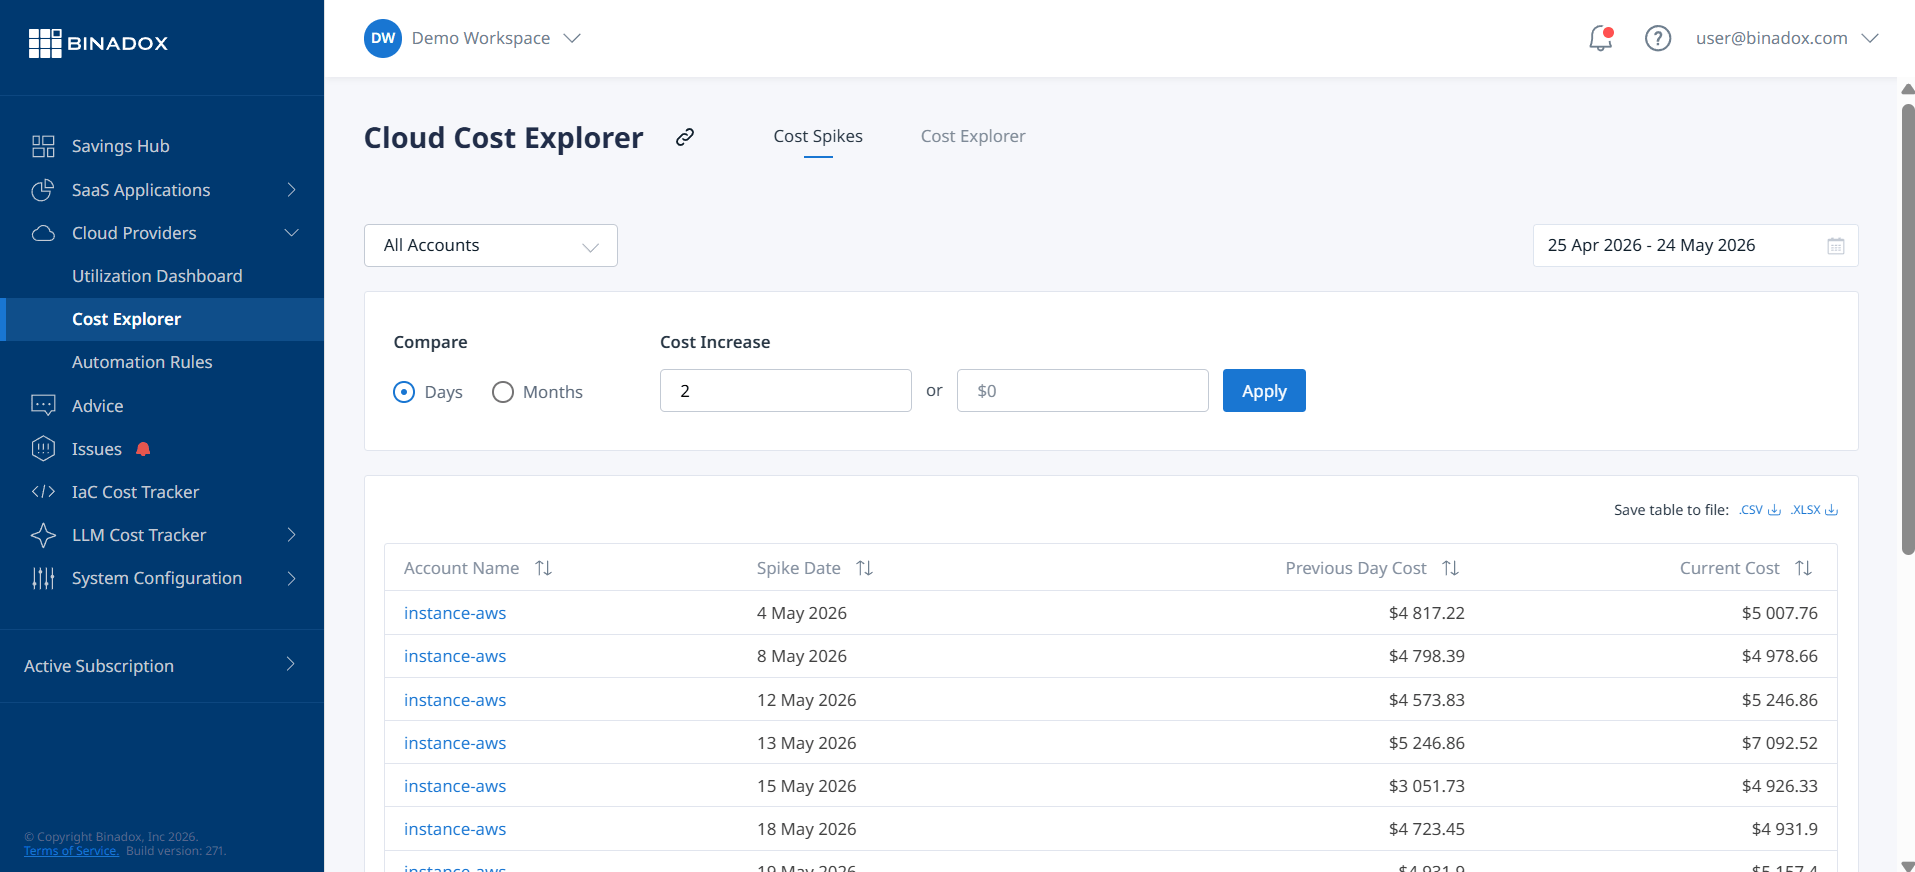
Task: Switch to the Cost Explorer tab
Action: [x=973, y=136]
